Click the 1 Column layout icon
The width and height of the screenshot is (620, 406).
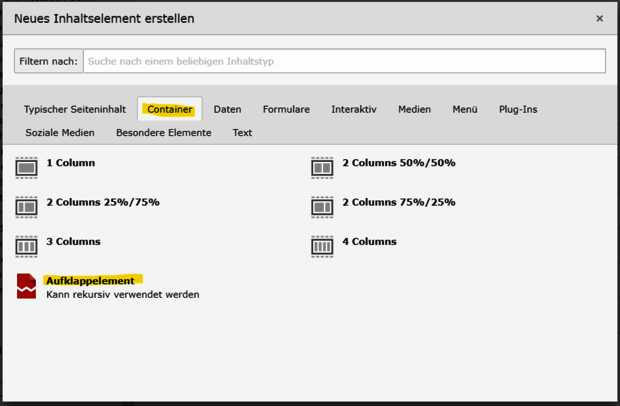(x=27, y=167)
